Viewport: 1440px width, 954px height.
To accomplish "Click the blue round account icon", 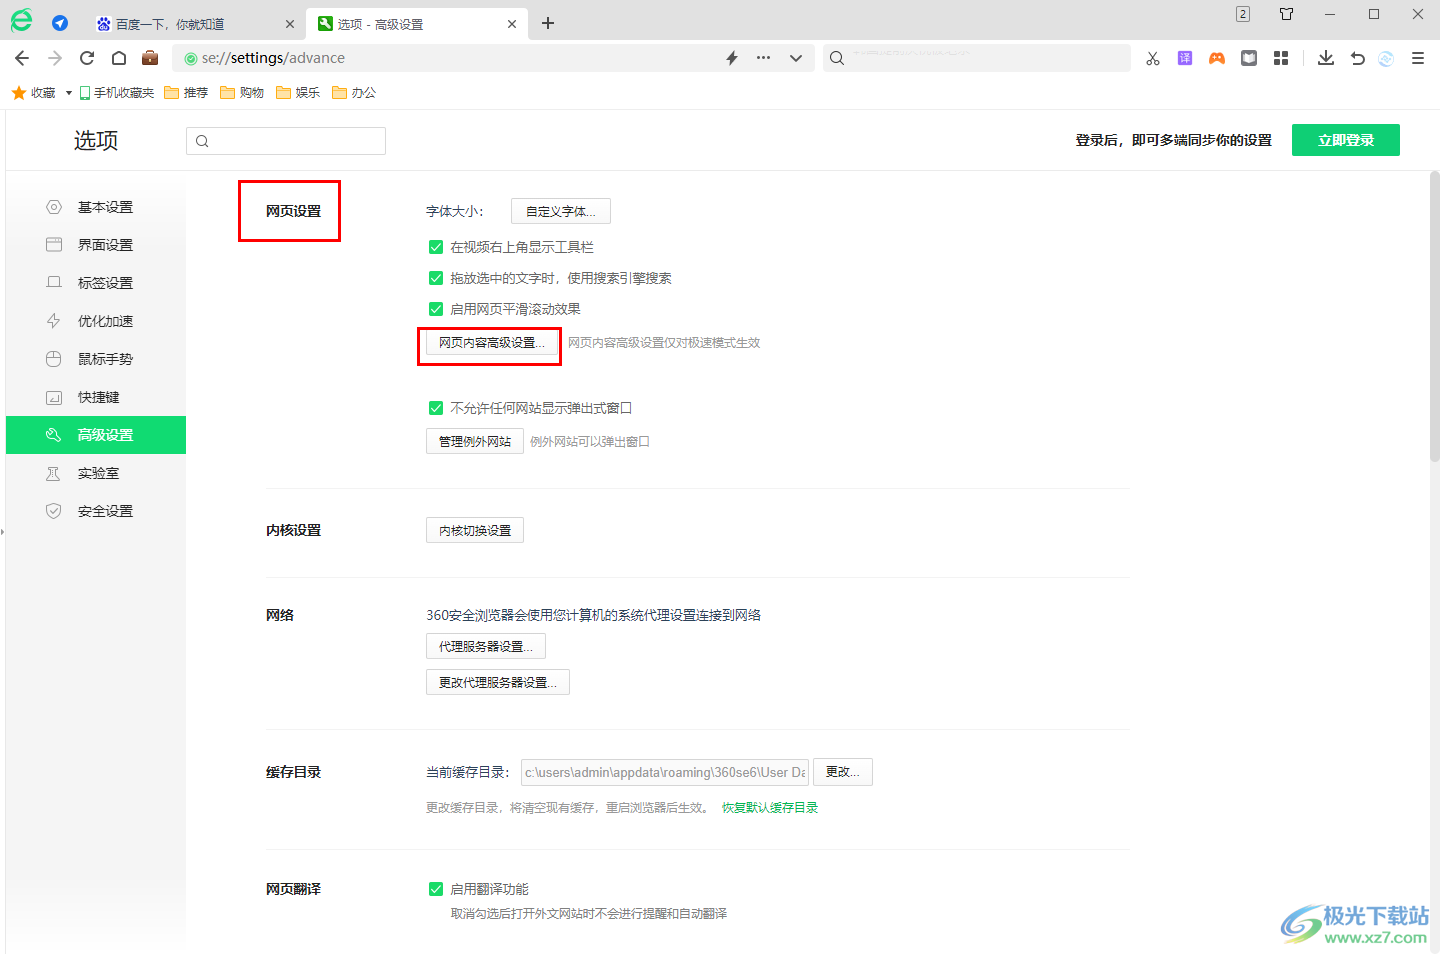I will pyautogui.click(x=1386, y=58).
